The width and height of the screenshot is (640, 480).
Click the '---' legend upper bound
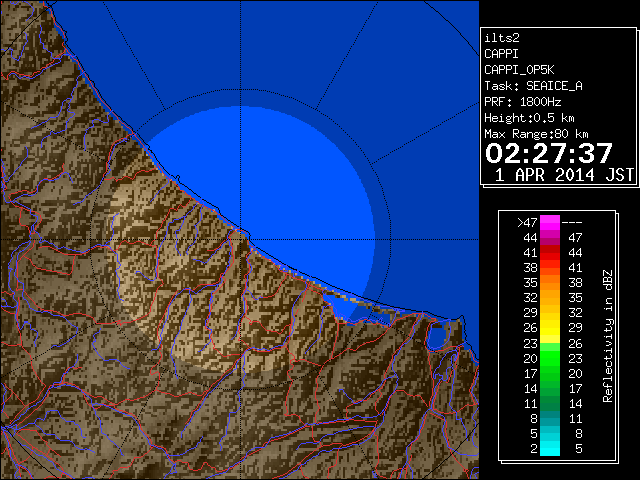[x=572, y=222]
